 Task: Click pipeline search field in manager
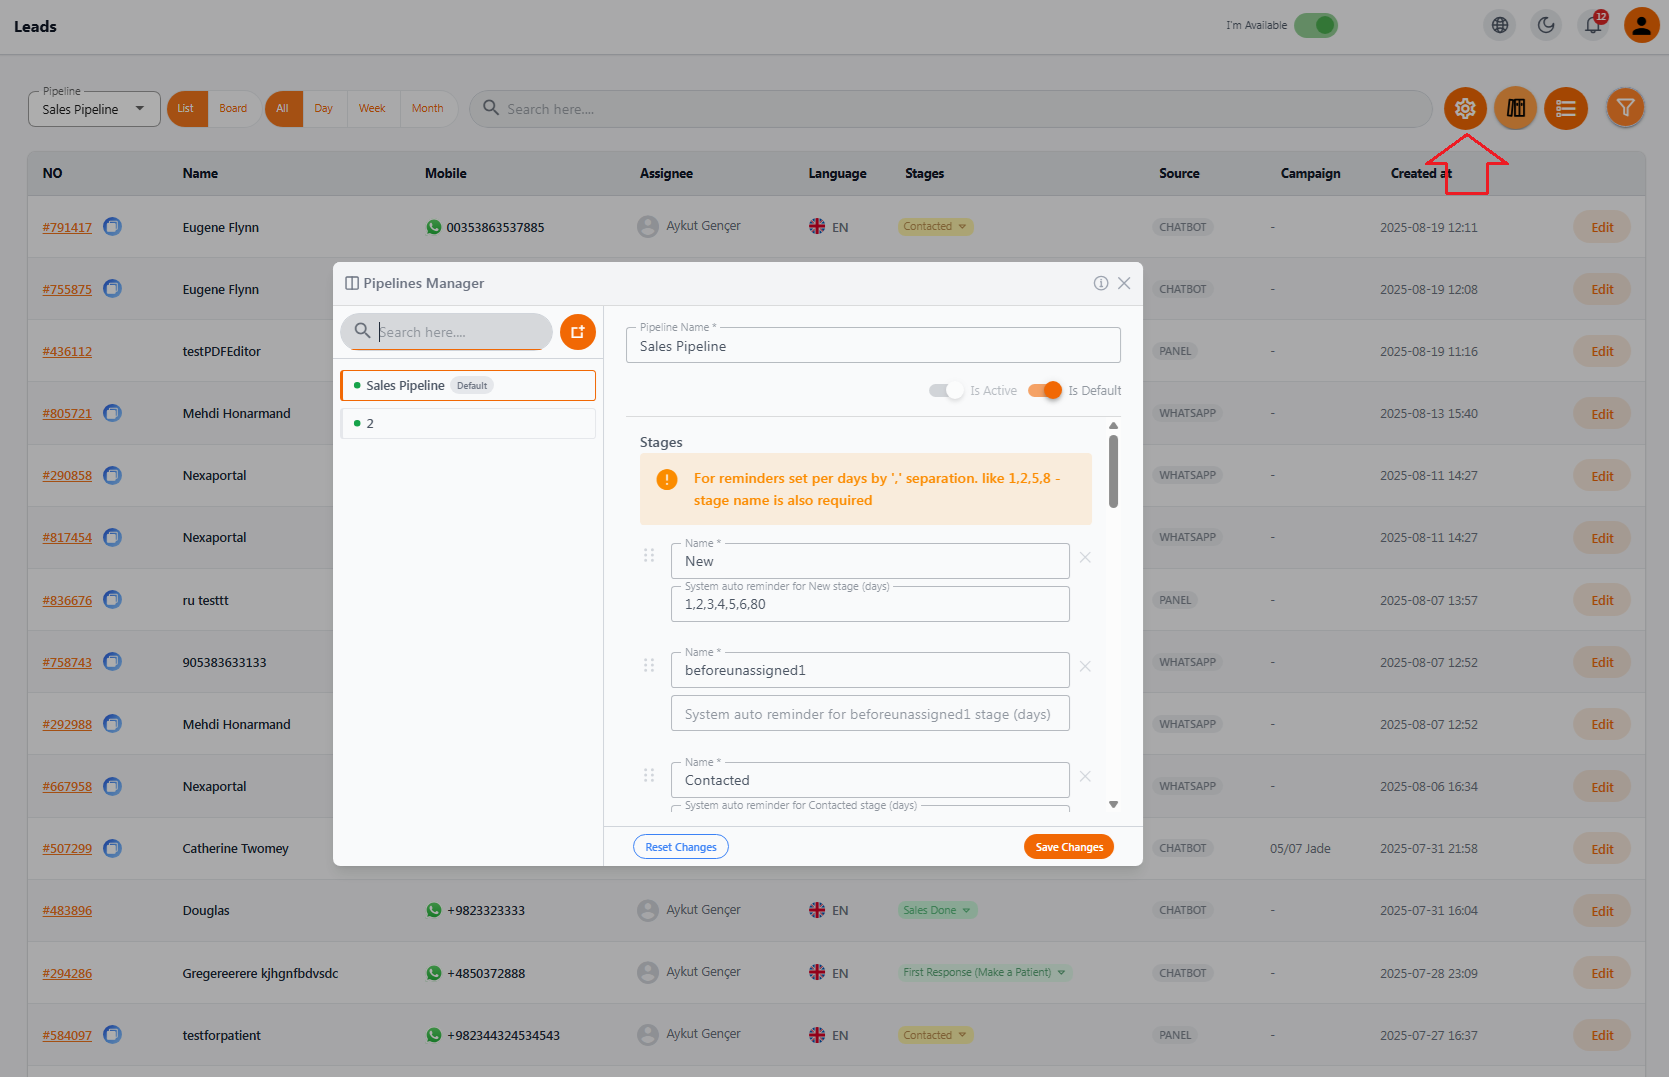point(446,332)
